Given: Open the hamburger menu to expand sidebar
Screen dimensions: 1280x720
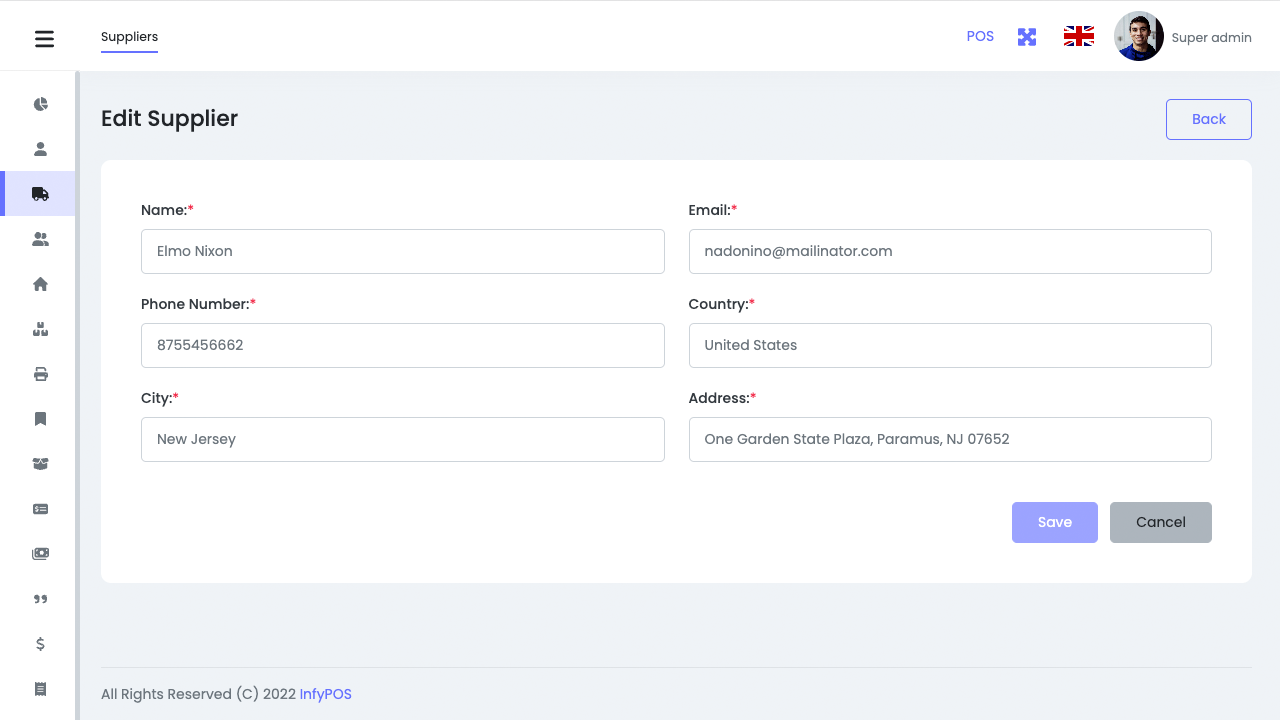Looking at the screenshot, I should [x=44, y=39].
